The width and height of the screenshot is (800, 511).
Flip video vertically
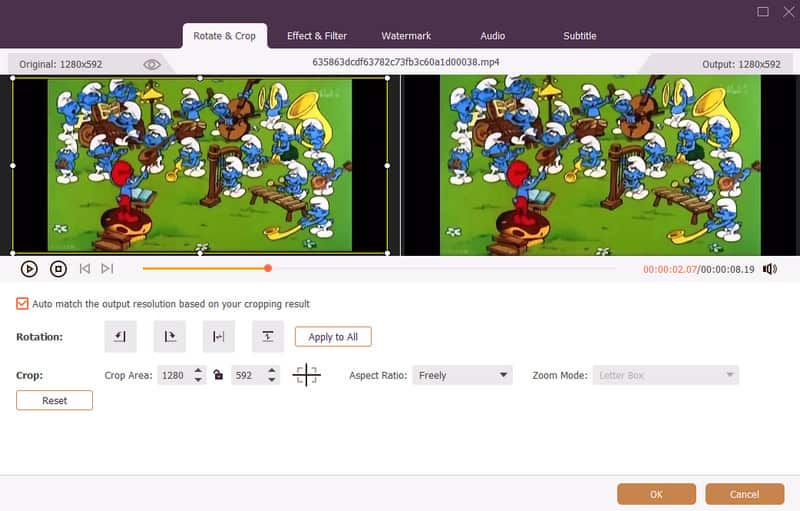point(267,337)
